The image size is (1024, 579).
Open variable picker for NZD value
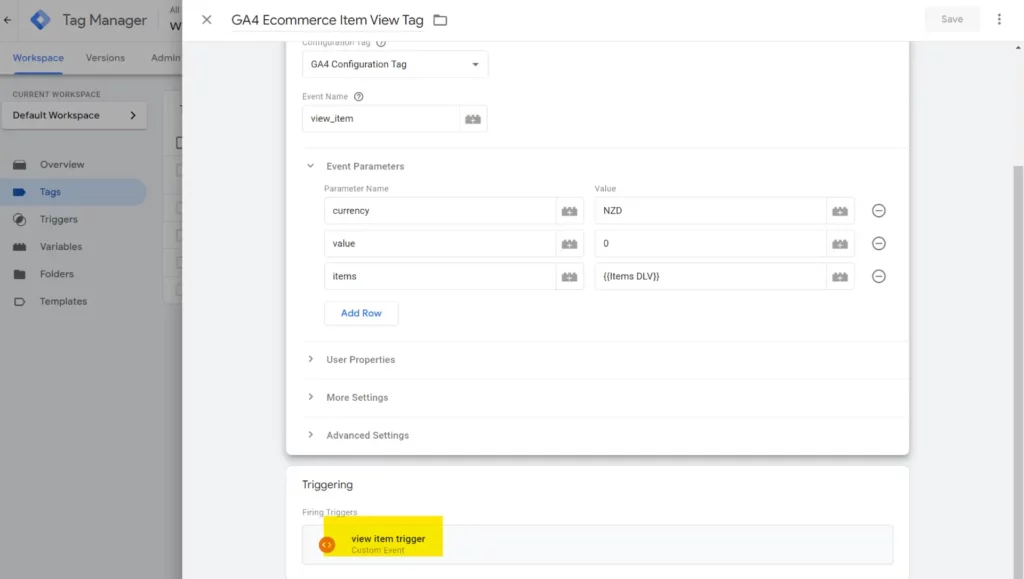click(840, 211)
